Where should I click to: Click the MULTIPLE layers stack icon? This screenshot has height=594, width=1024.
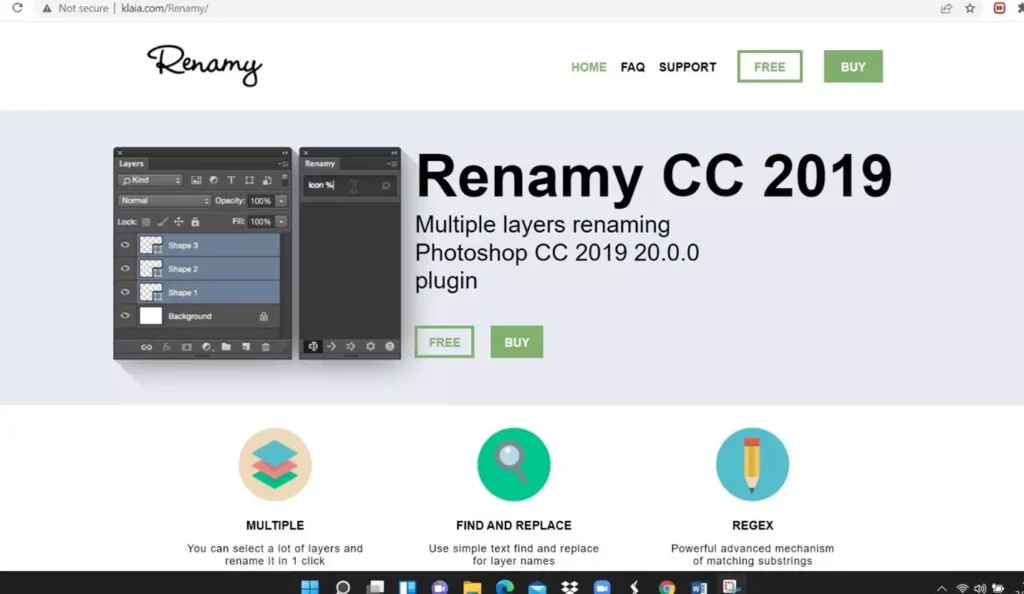point(275,465)
